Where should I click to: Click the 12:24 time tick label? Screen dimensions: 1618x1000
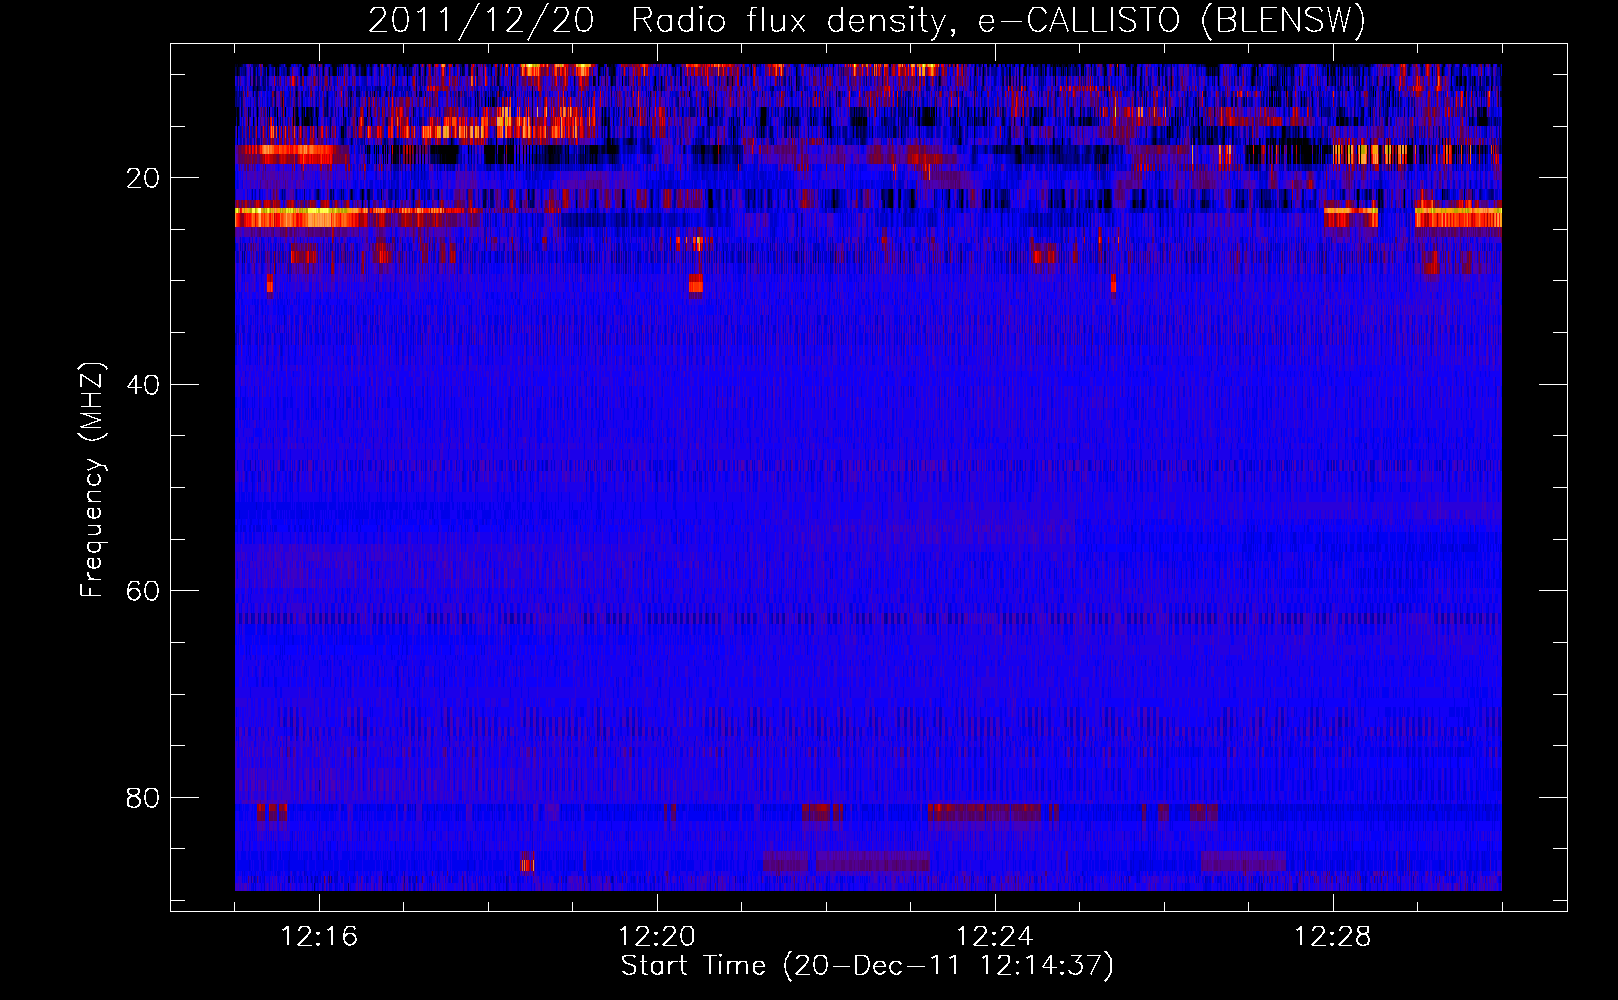(995, 937)
